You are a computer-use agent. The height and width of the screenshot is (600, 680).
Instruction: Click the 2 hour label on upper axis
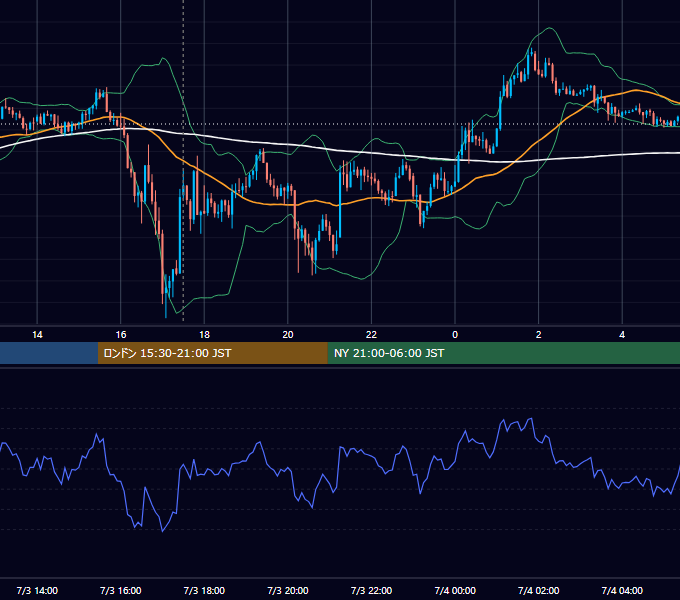tap(539, 335)
